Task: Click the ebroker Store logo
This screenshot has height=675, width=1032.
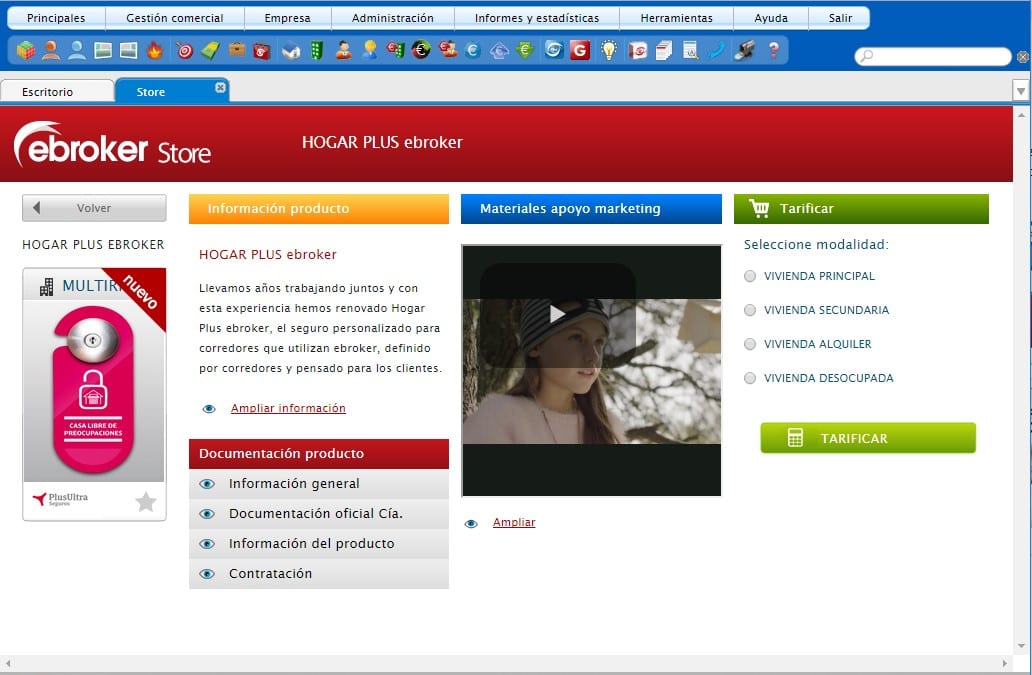Action: click(x=113, y=144)
